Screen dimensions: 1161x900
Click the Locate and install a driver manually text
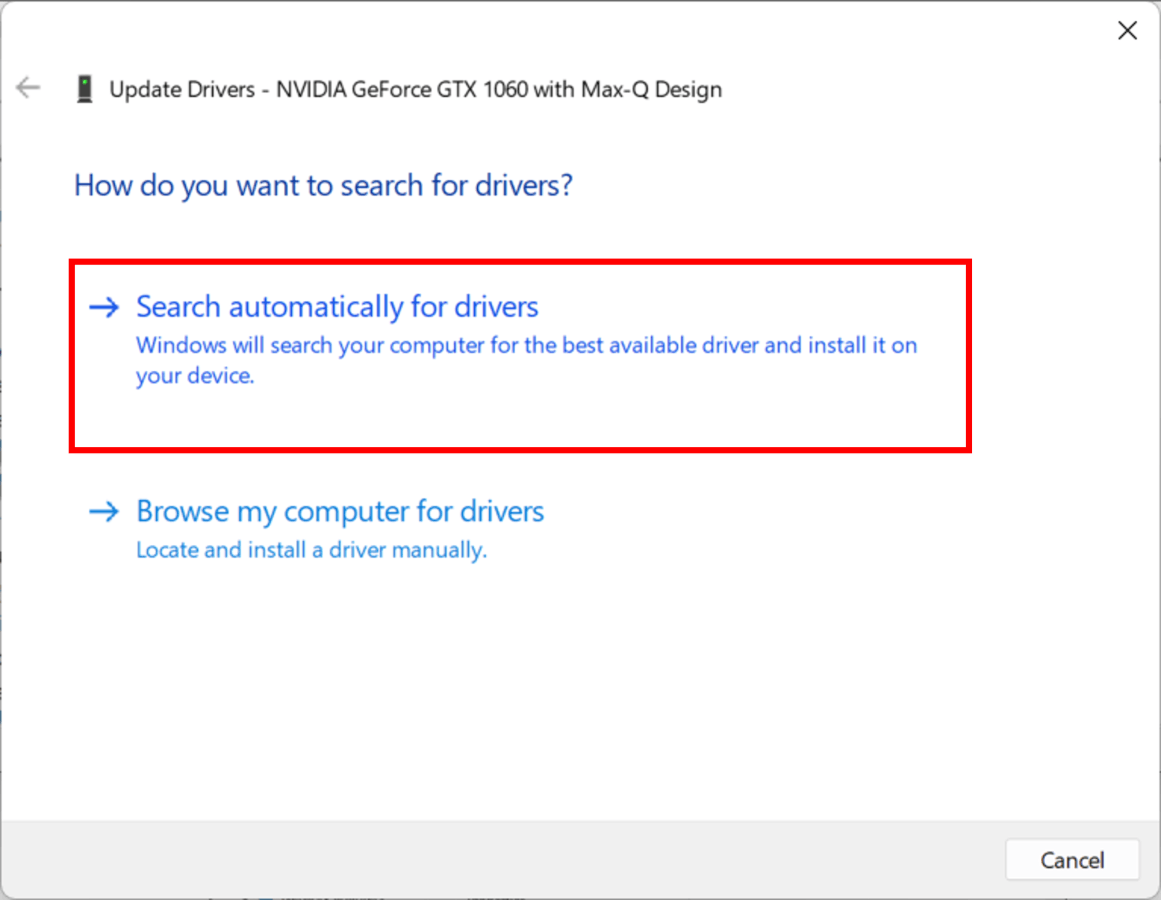[311, 549]
